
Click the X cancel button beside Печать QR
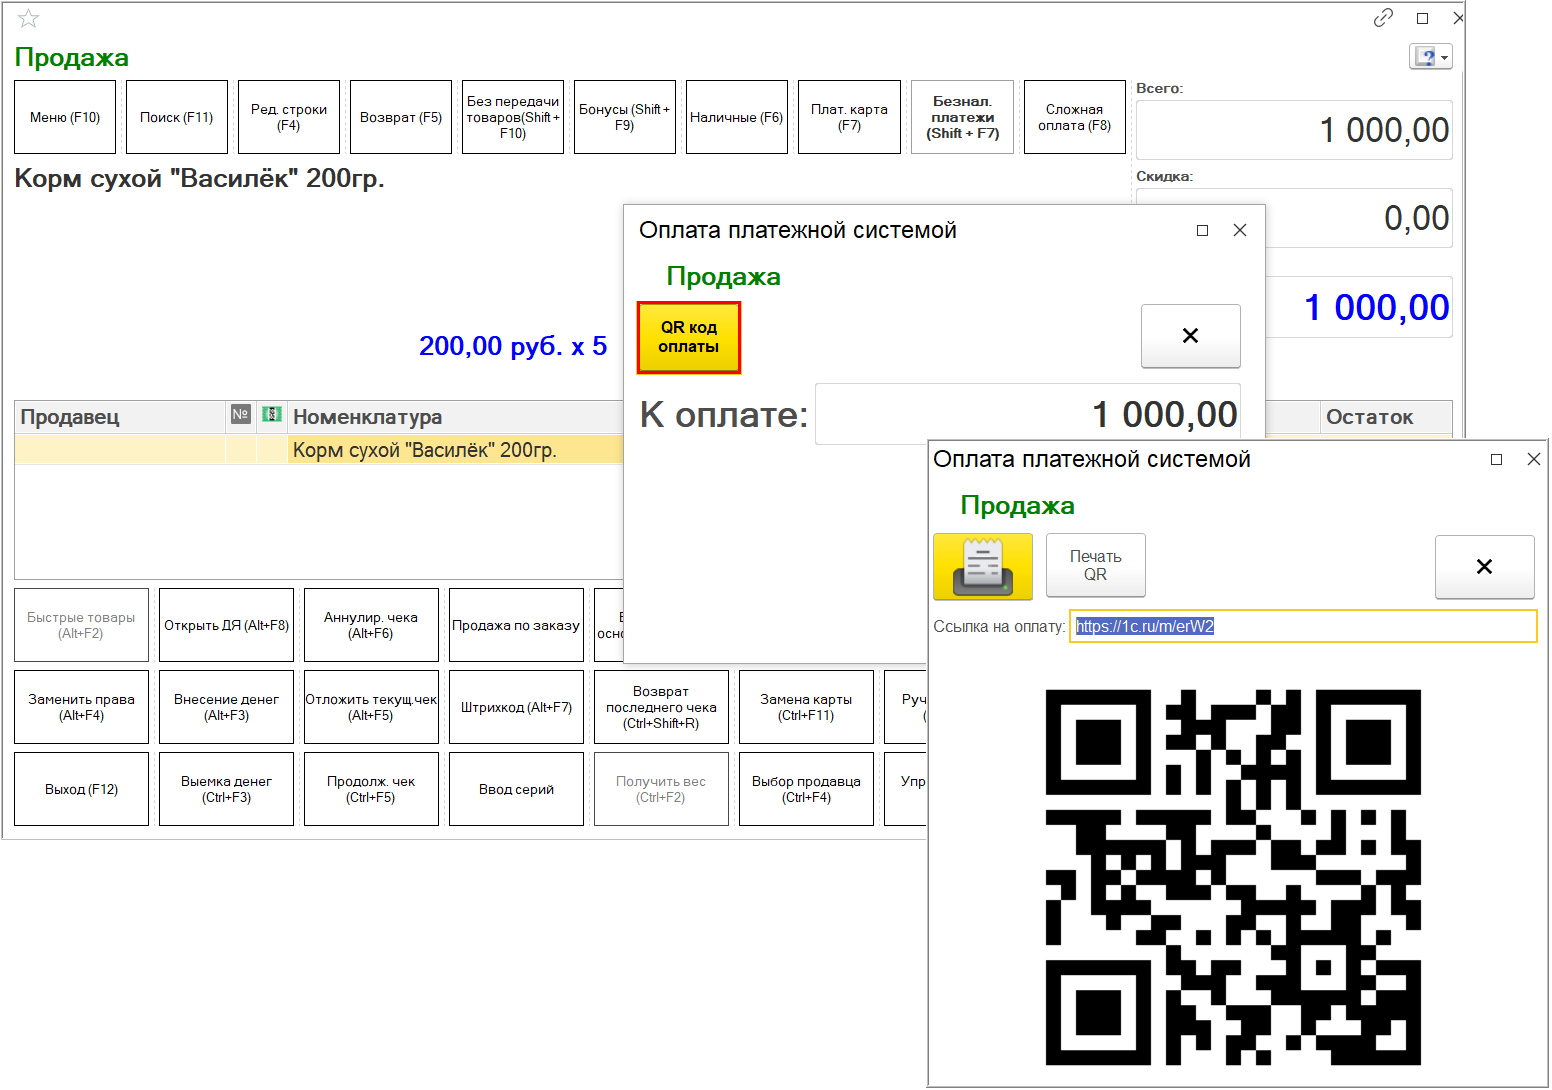tap(1484, 567)
